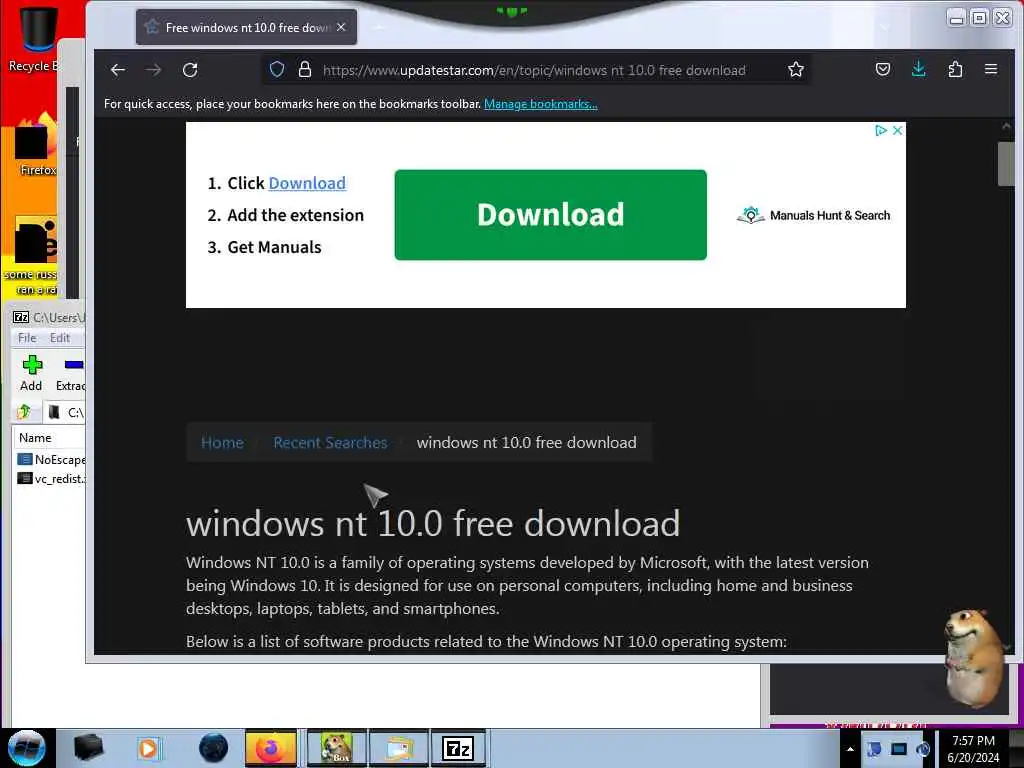Select the Firefox desktop shortcut
The image size is (1024, 768).
pos(36,144)
